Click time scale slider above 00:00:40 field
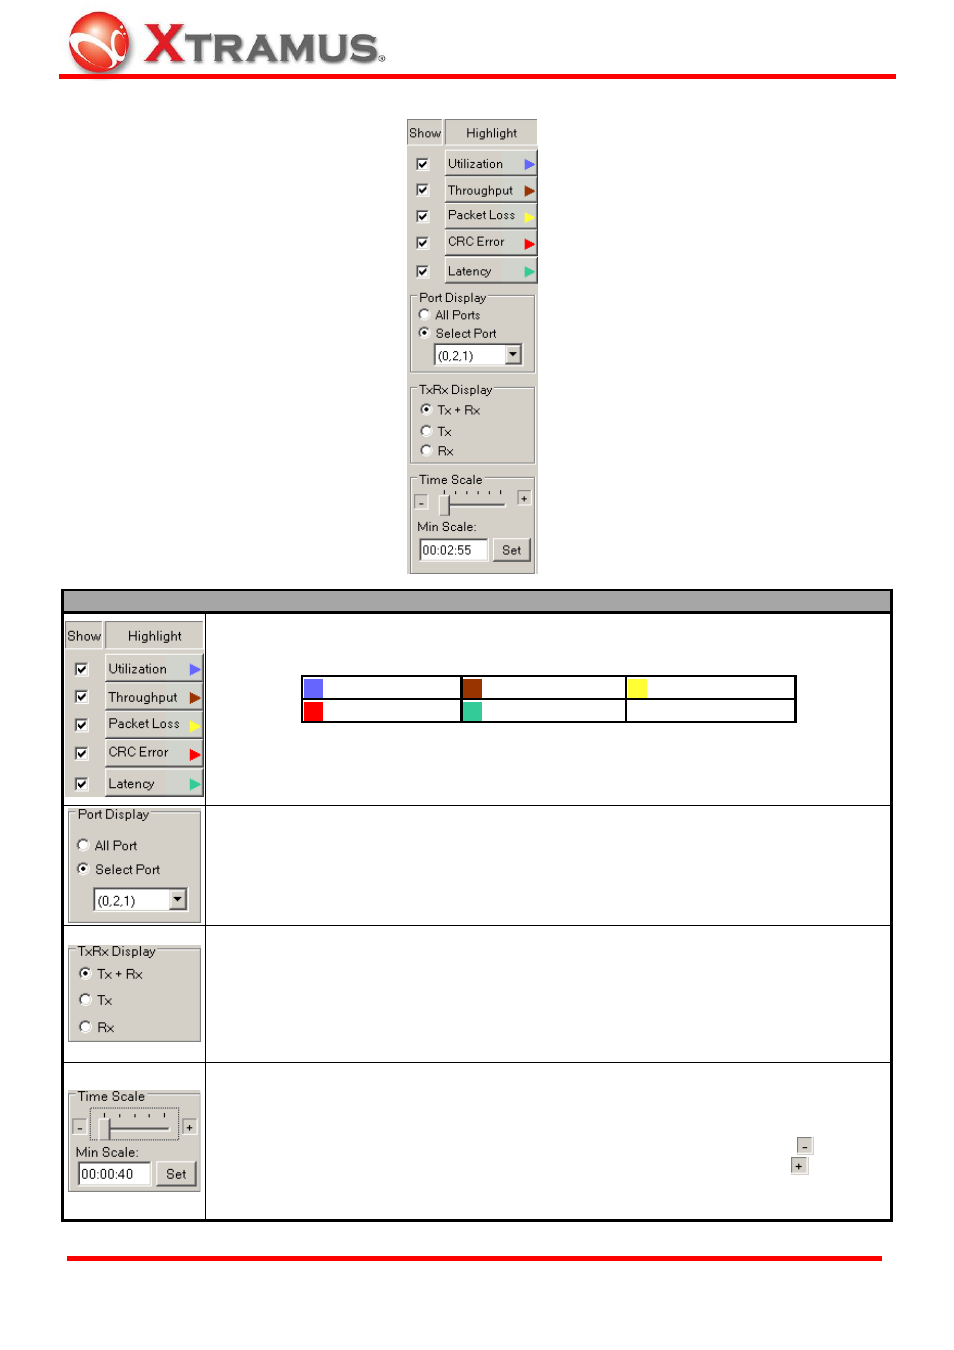 135,1125
